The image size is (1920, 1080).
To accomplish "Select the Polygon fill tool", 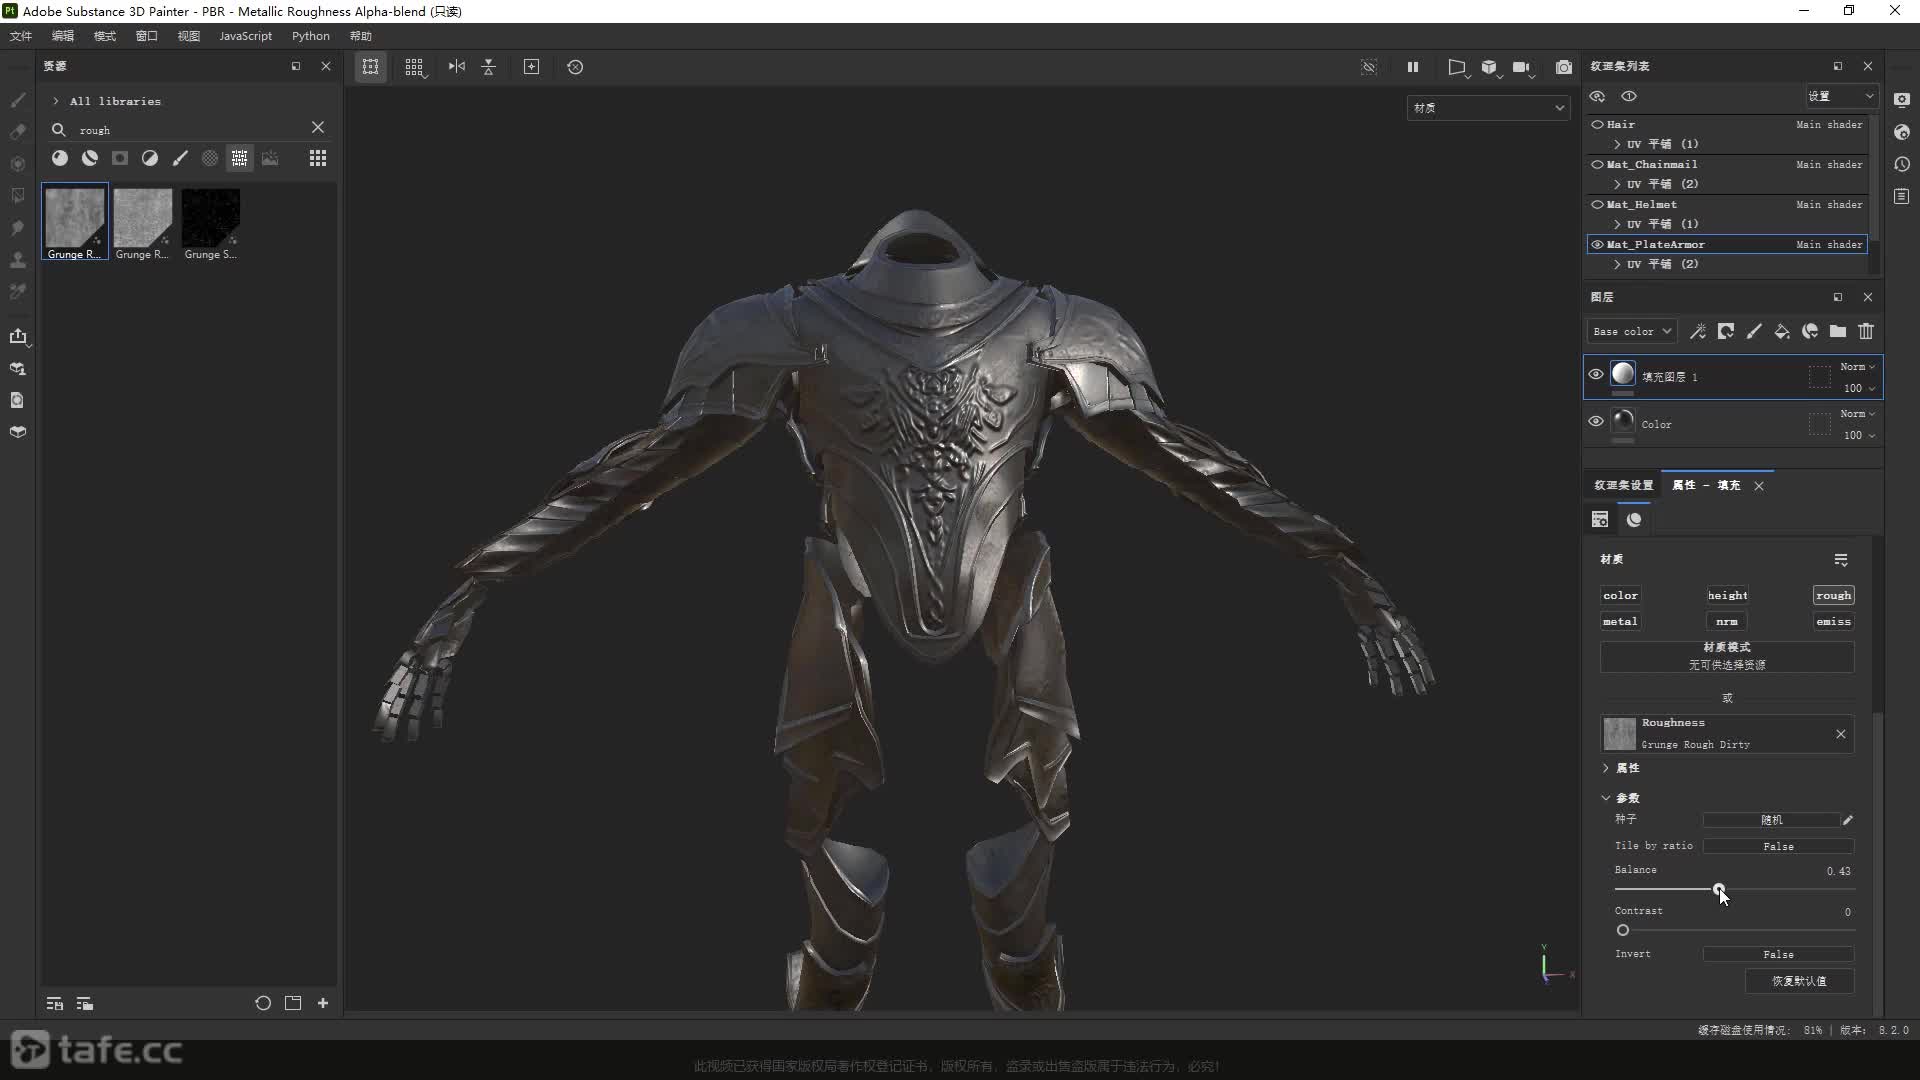I will click(18, 196).
